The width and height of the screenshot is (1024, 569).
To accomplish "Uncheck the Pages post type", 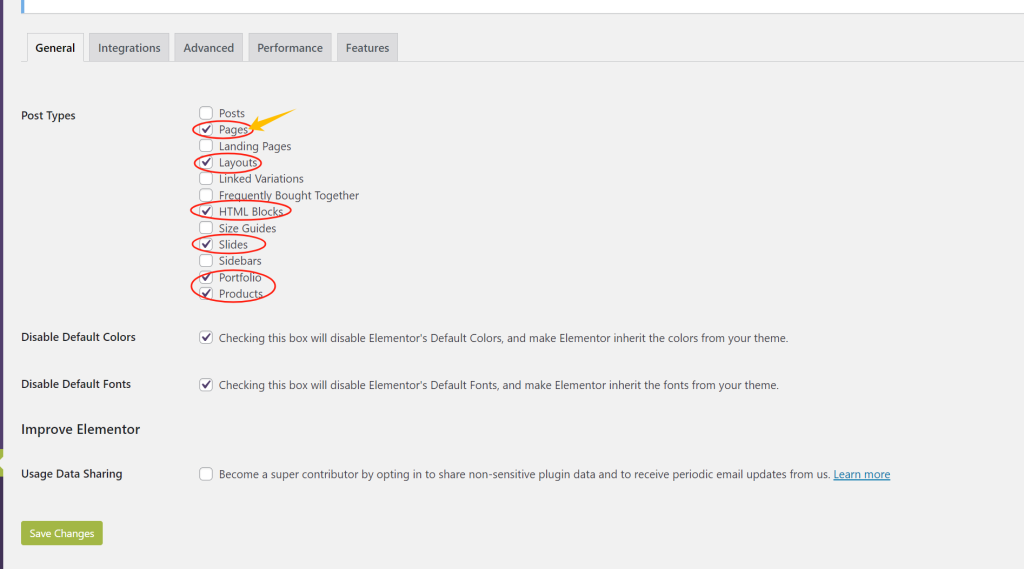I will point(206,130).
